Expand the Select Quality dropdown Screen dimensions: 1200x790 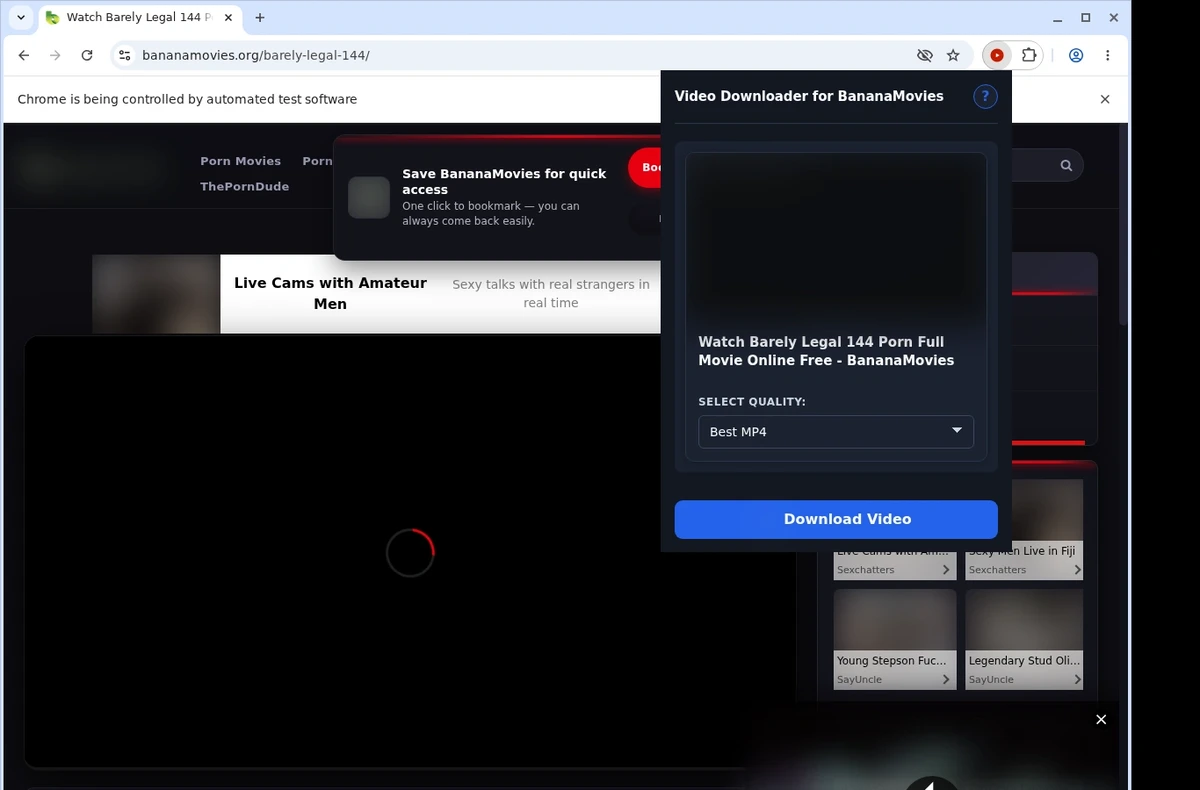coord(836,432)
